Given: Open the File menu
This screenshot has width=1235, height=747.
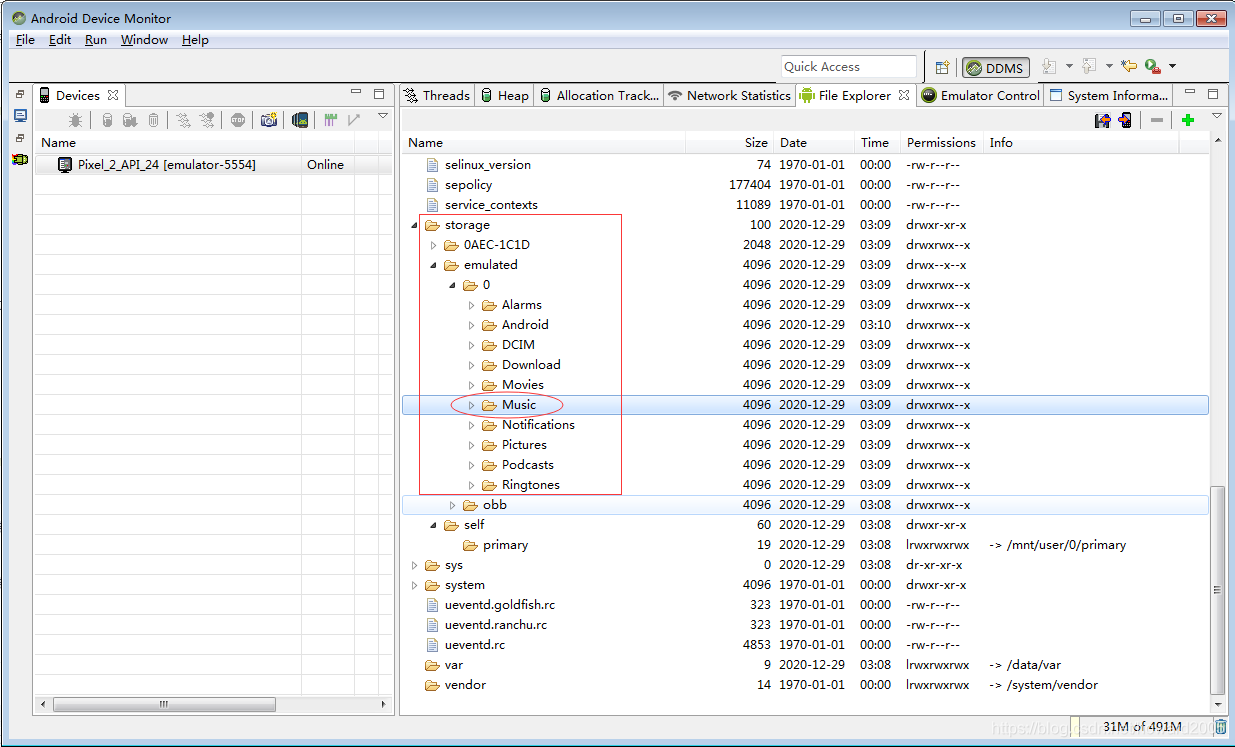Looking at the screenshot, I should pos(25,40).
